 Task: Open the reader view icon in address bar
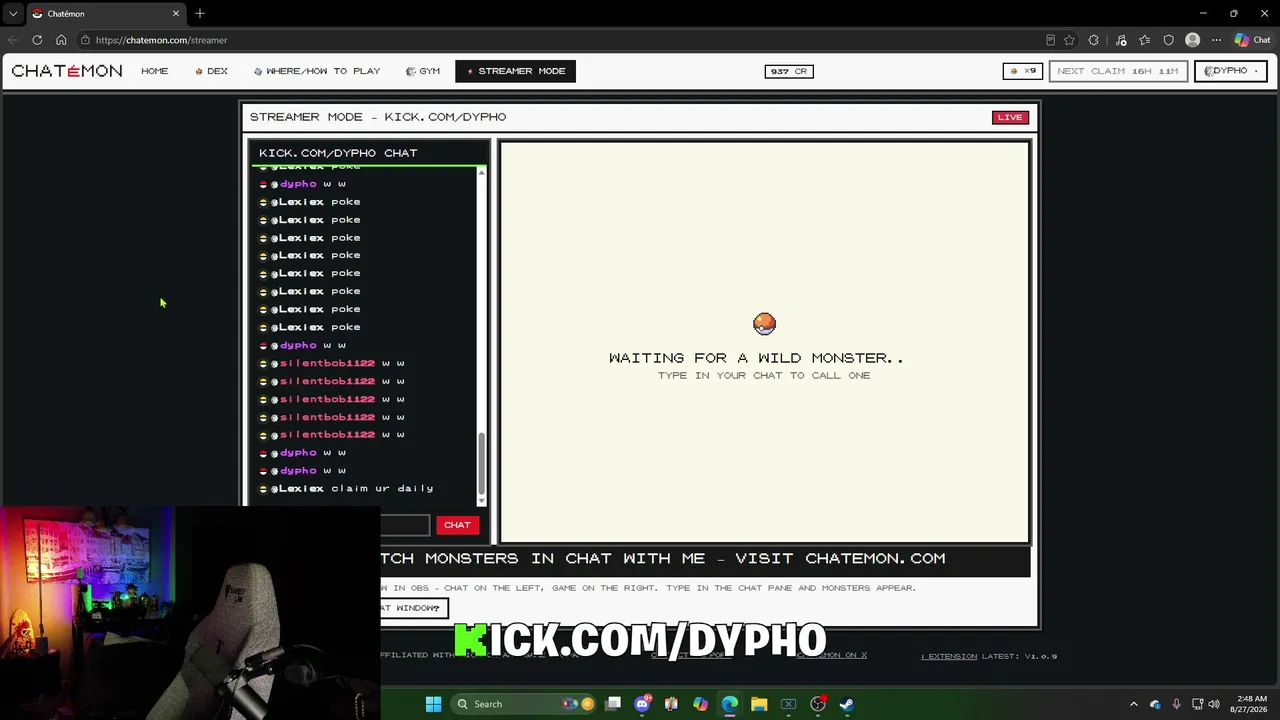[1050, 40]
